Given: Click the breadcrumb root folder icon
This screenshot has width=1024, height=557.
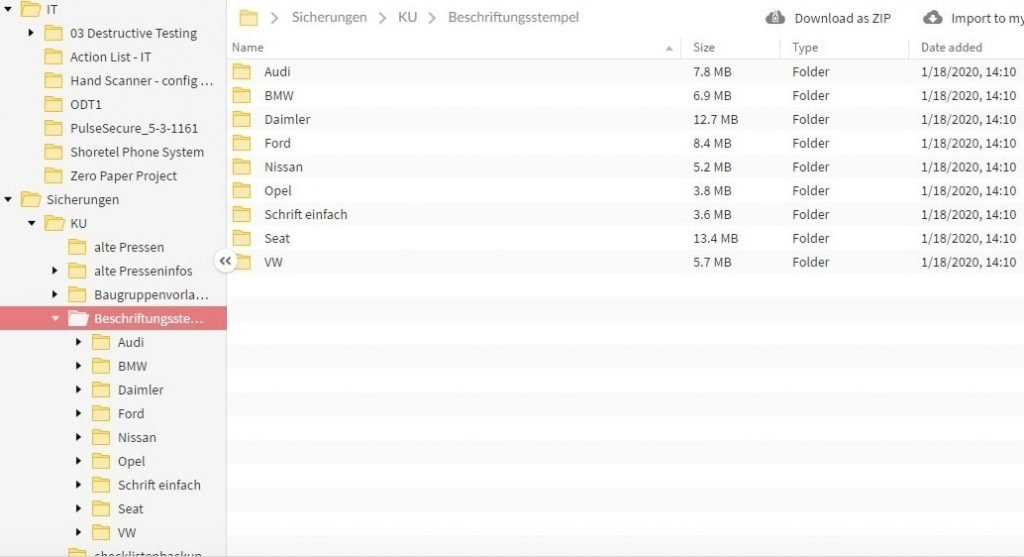Looking at the screenshot, I should pos(248,18).
